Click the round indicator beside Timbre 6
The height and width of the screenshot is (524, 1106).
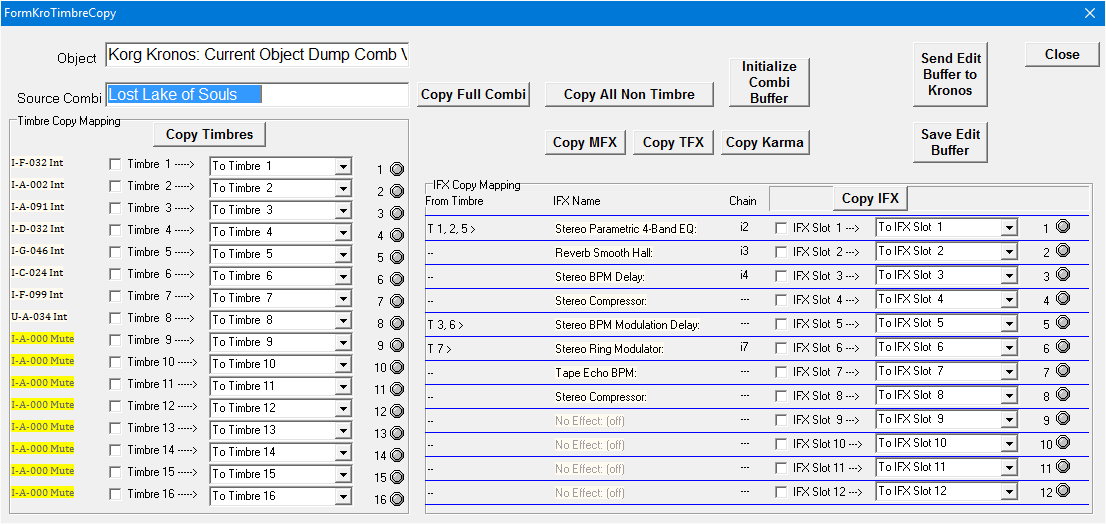(397, 279)
